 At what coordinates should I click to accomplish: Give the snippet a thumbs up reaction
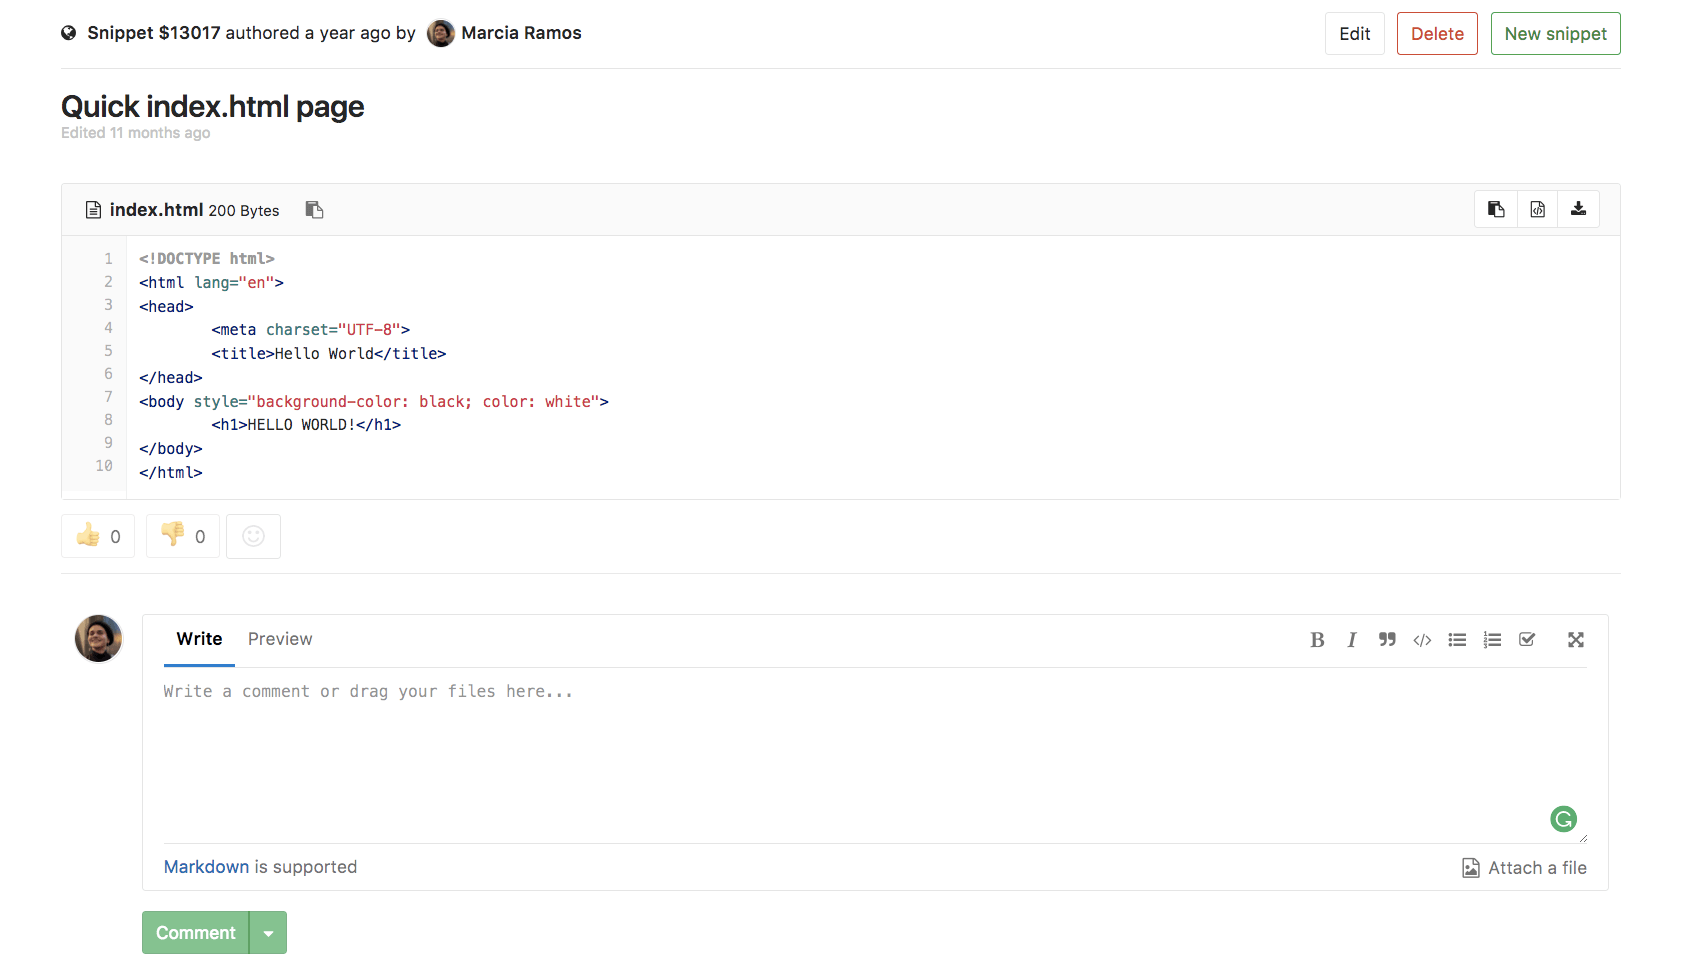[x=97, y=536]
